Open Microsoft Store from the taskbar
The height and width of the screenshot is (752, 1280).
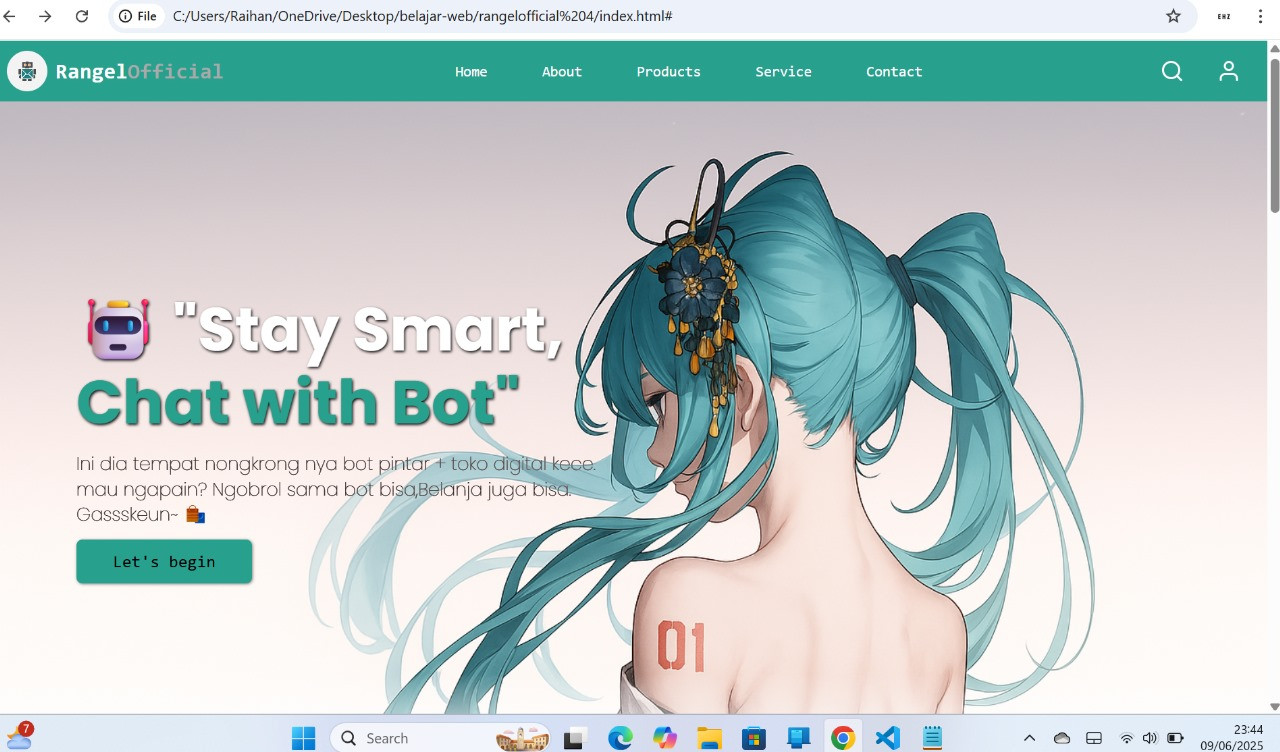pyautogui.click(x=754, y=738)
